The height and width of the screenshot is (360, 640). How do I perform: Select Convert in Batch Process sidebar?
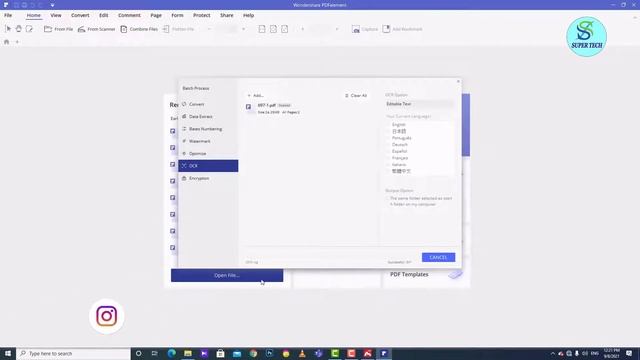pyautogui.click(x=208, y=104)
